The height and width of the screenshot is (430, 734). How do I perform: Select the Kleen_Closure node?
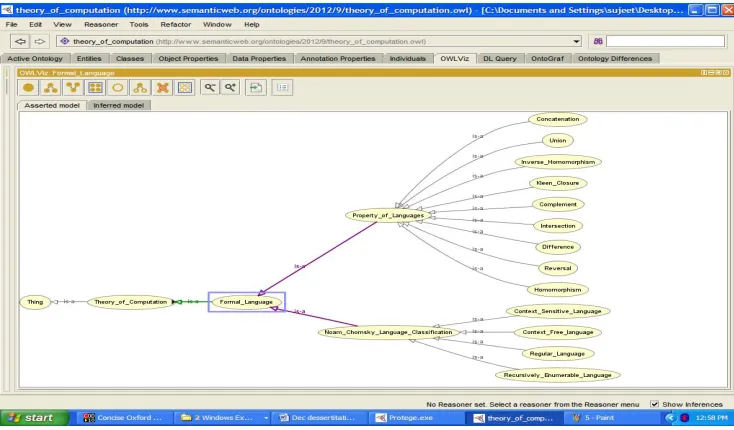[x=558, y=183]
